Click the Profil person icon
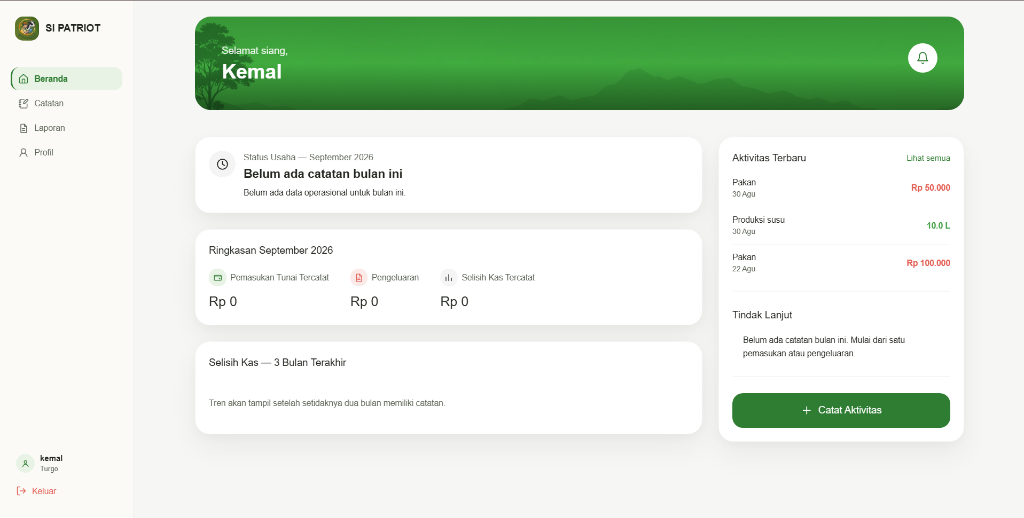1024x518 pixels. click(24, 152)
